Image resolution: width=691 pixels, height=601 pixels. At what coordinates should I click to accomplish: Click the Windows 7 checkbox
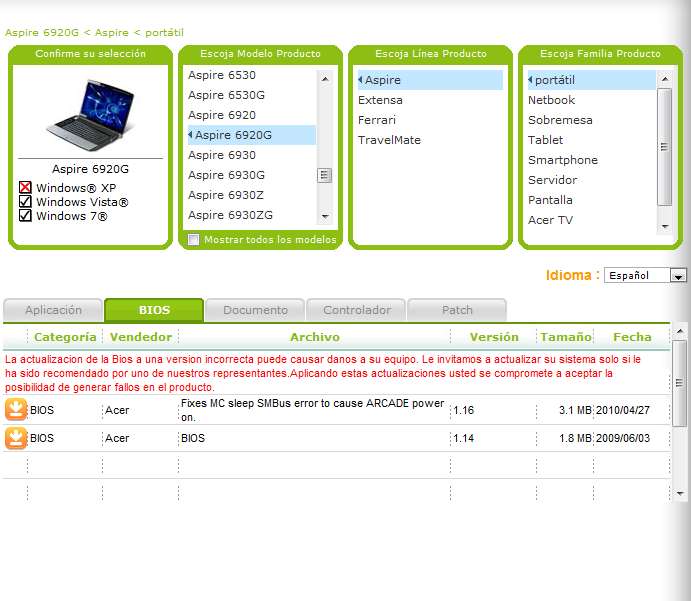point(25,215)
